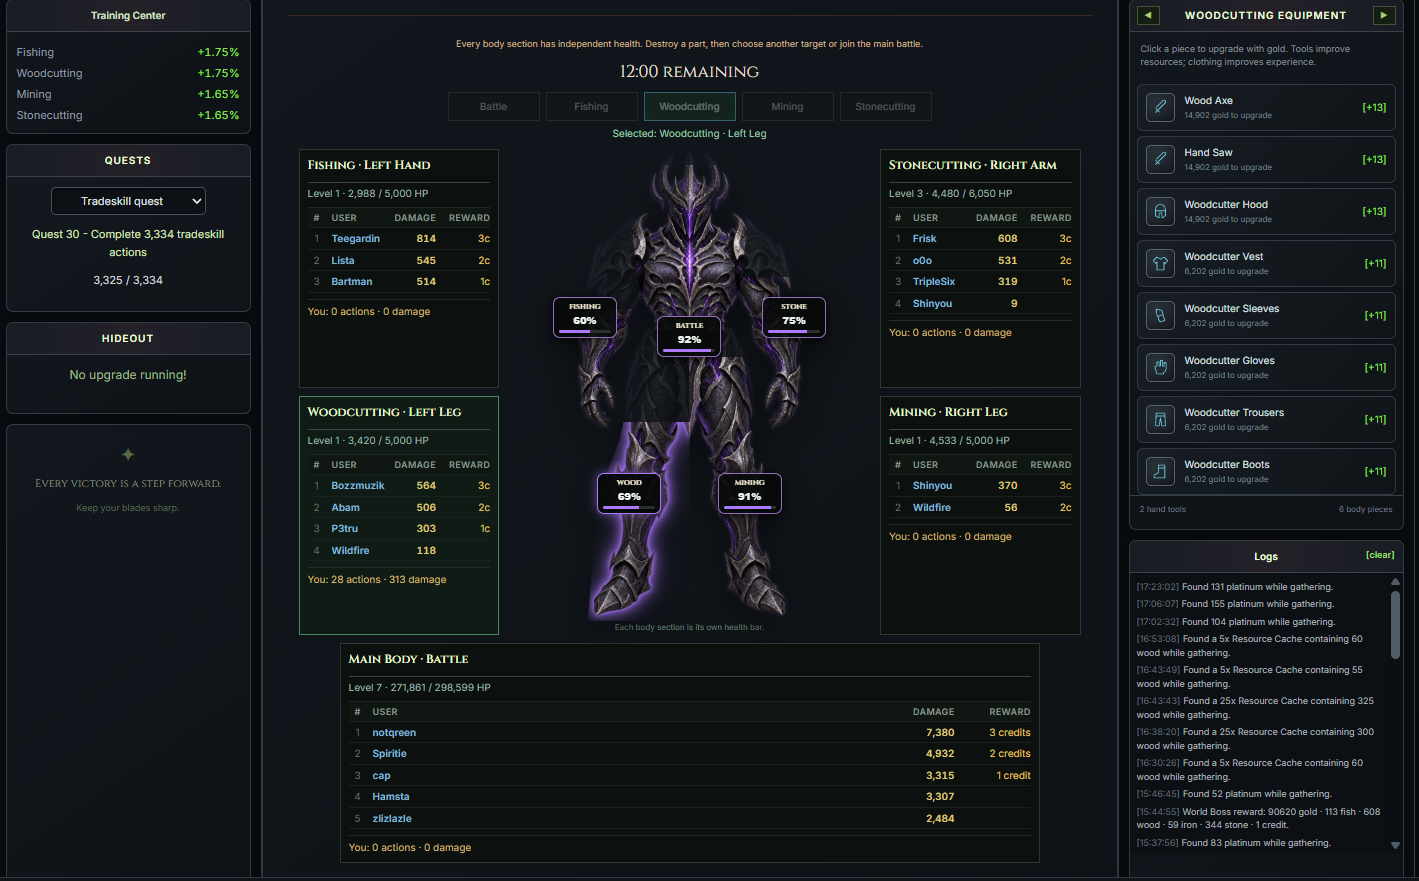Select the Woodcutting tab
The height and width of the screenshot is (881, 1419).
point(689,106)
